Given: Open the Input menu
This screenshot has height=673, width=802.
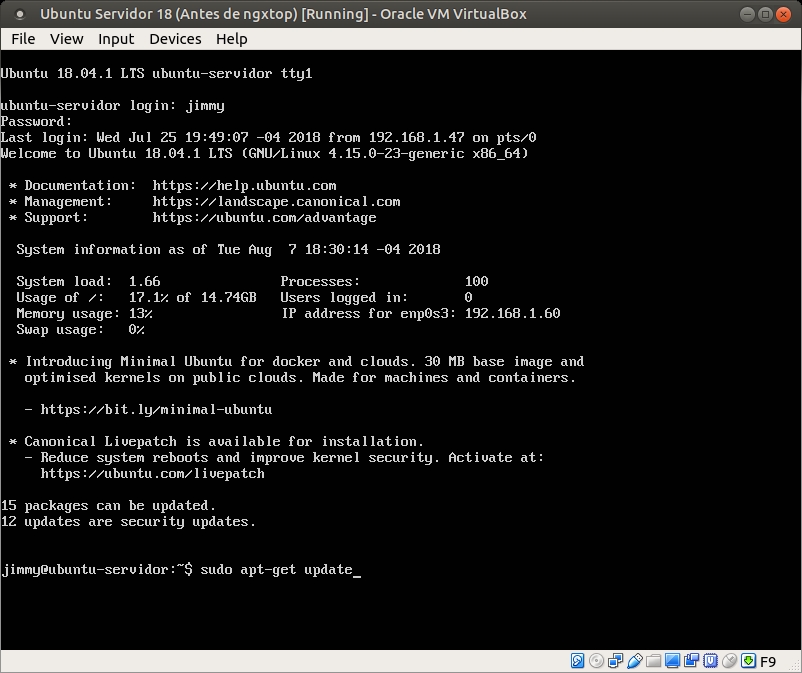Looking at the screenshot, I should pos(116,38).
